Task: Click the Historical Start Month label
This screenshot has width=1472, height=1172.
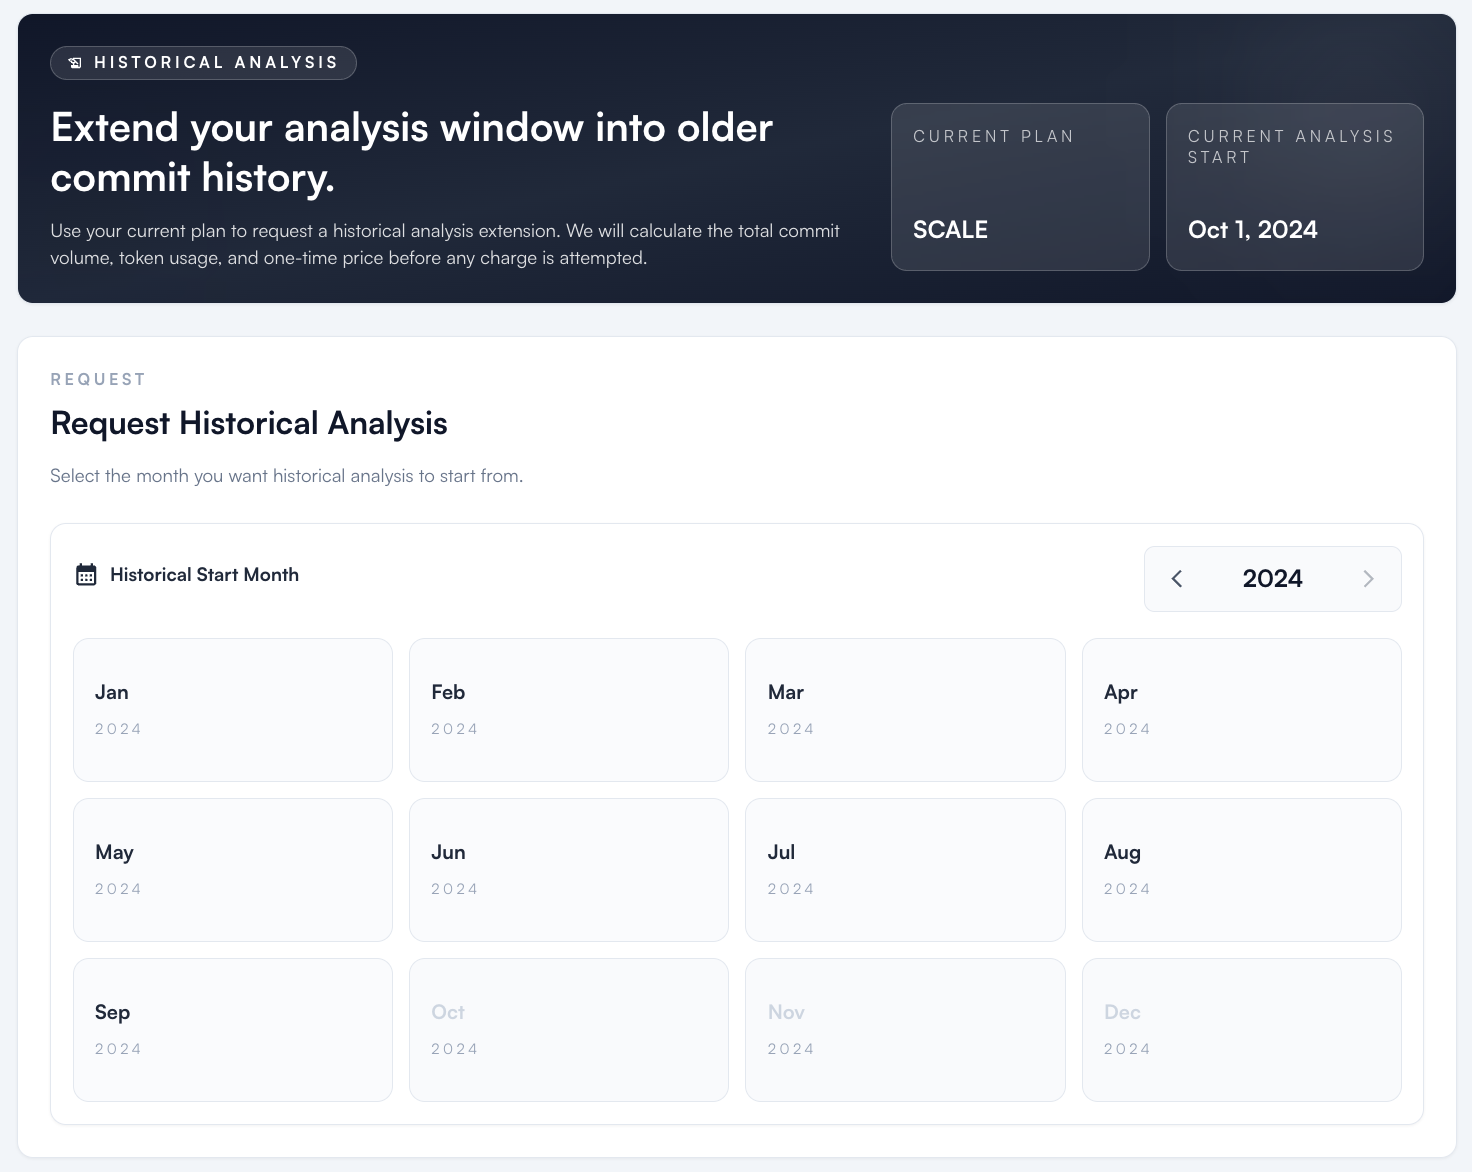Action: point(204,575)
